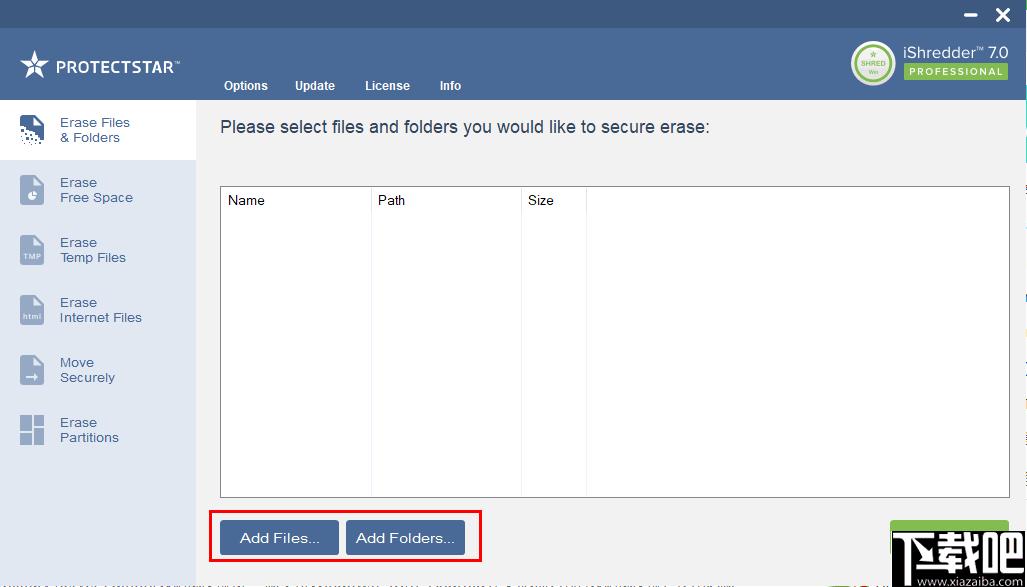1027x587 pixels.
Task: Open the Move Securely file icon
Action: point(32,370)
